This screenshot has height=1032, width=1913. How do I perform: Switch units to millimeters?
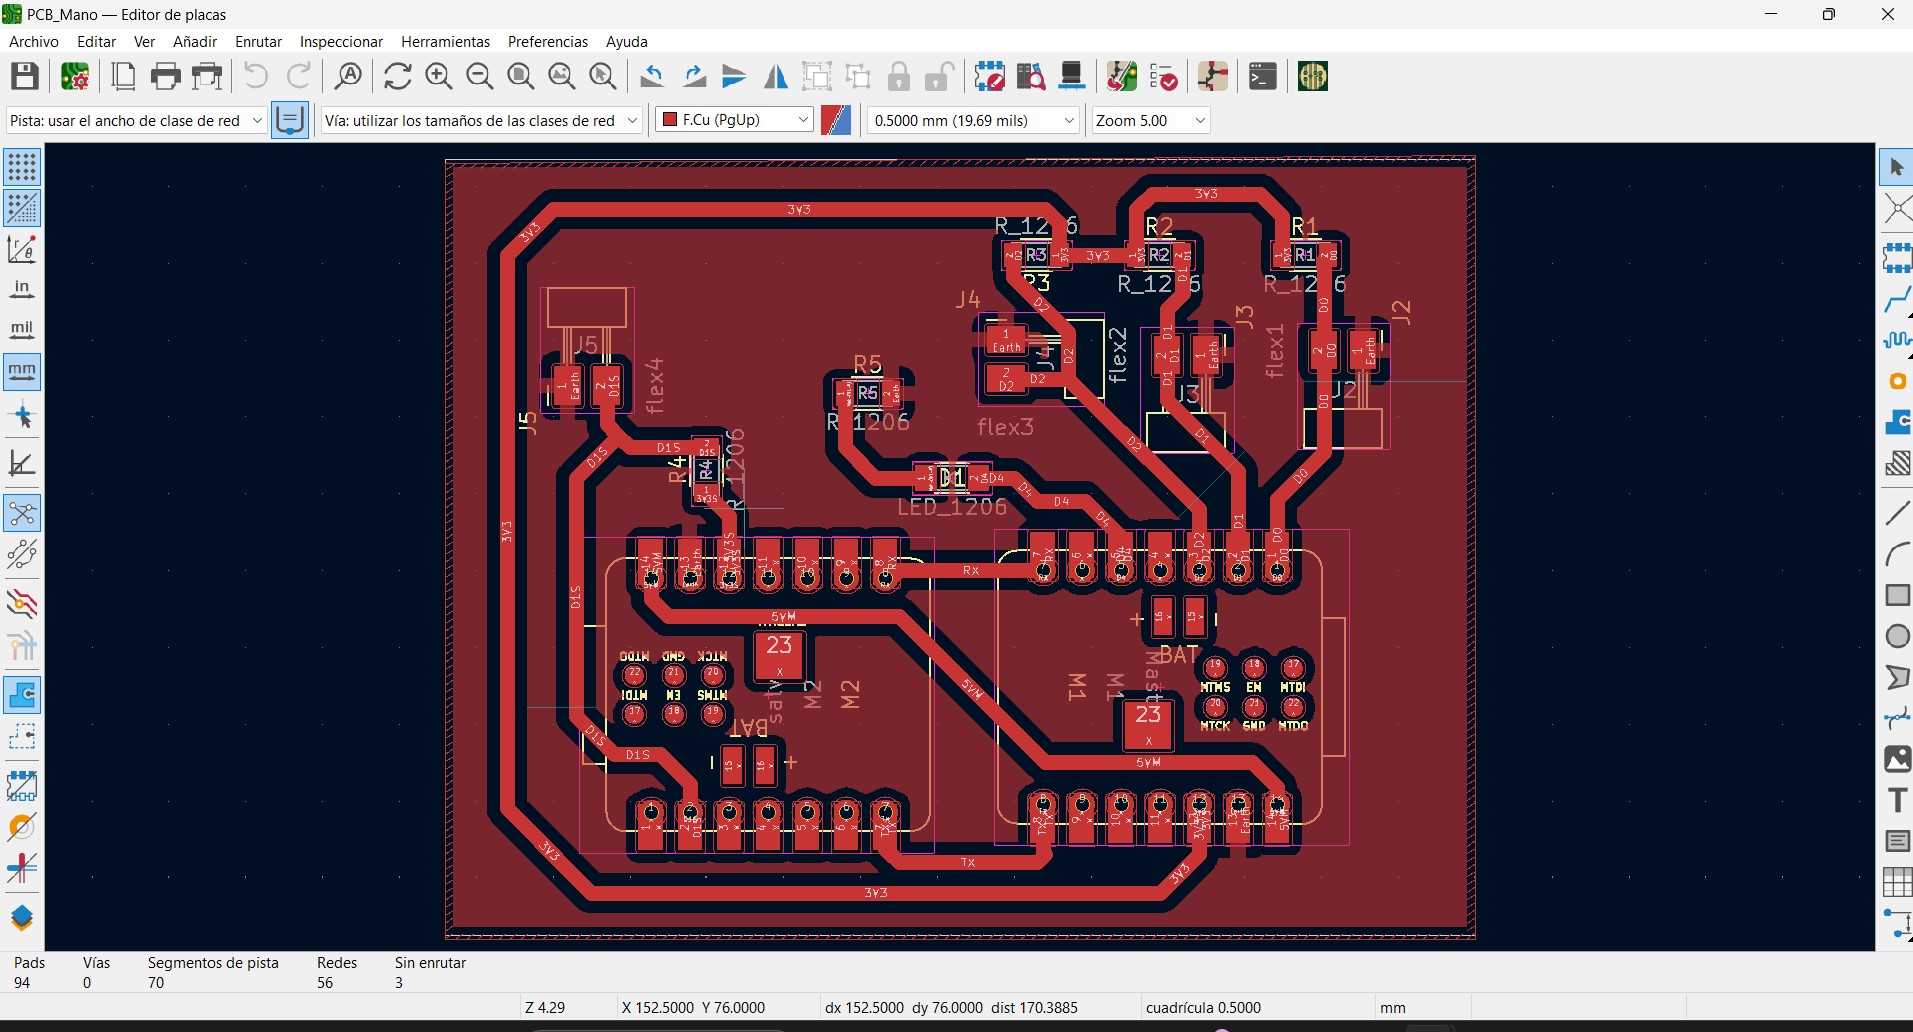click(x=22, y=371)
